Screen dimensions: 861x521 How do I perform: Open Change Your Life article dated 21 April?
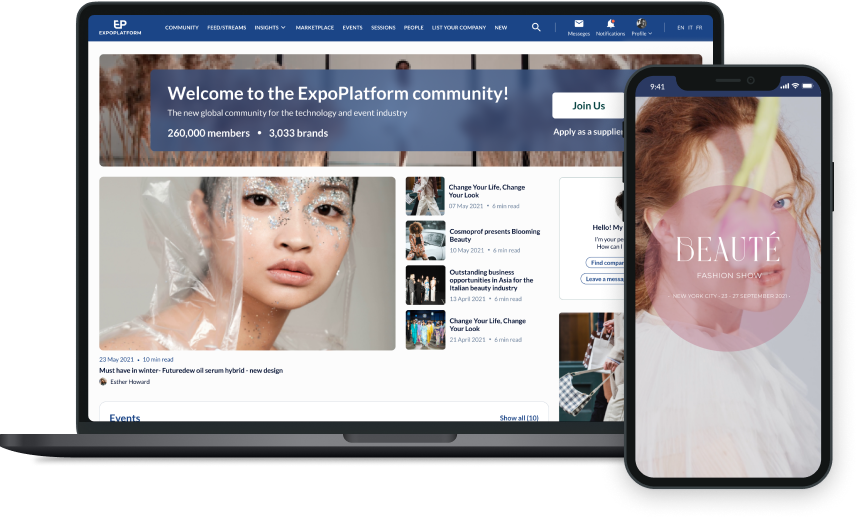488,324
